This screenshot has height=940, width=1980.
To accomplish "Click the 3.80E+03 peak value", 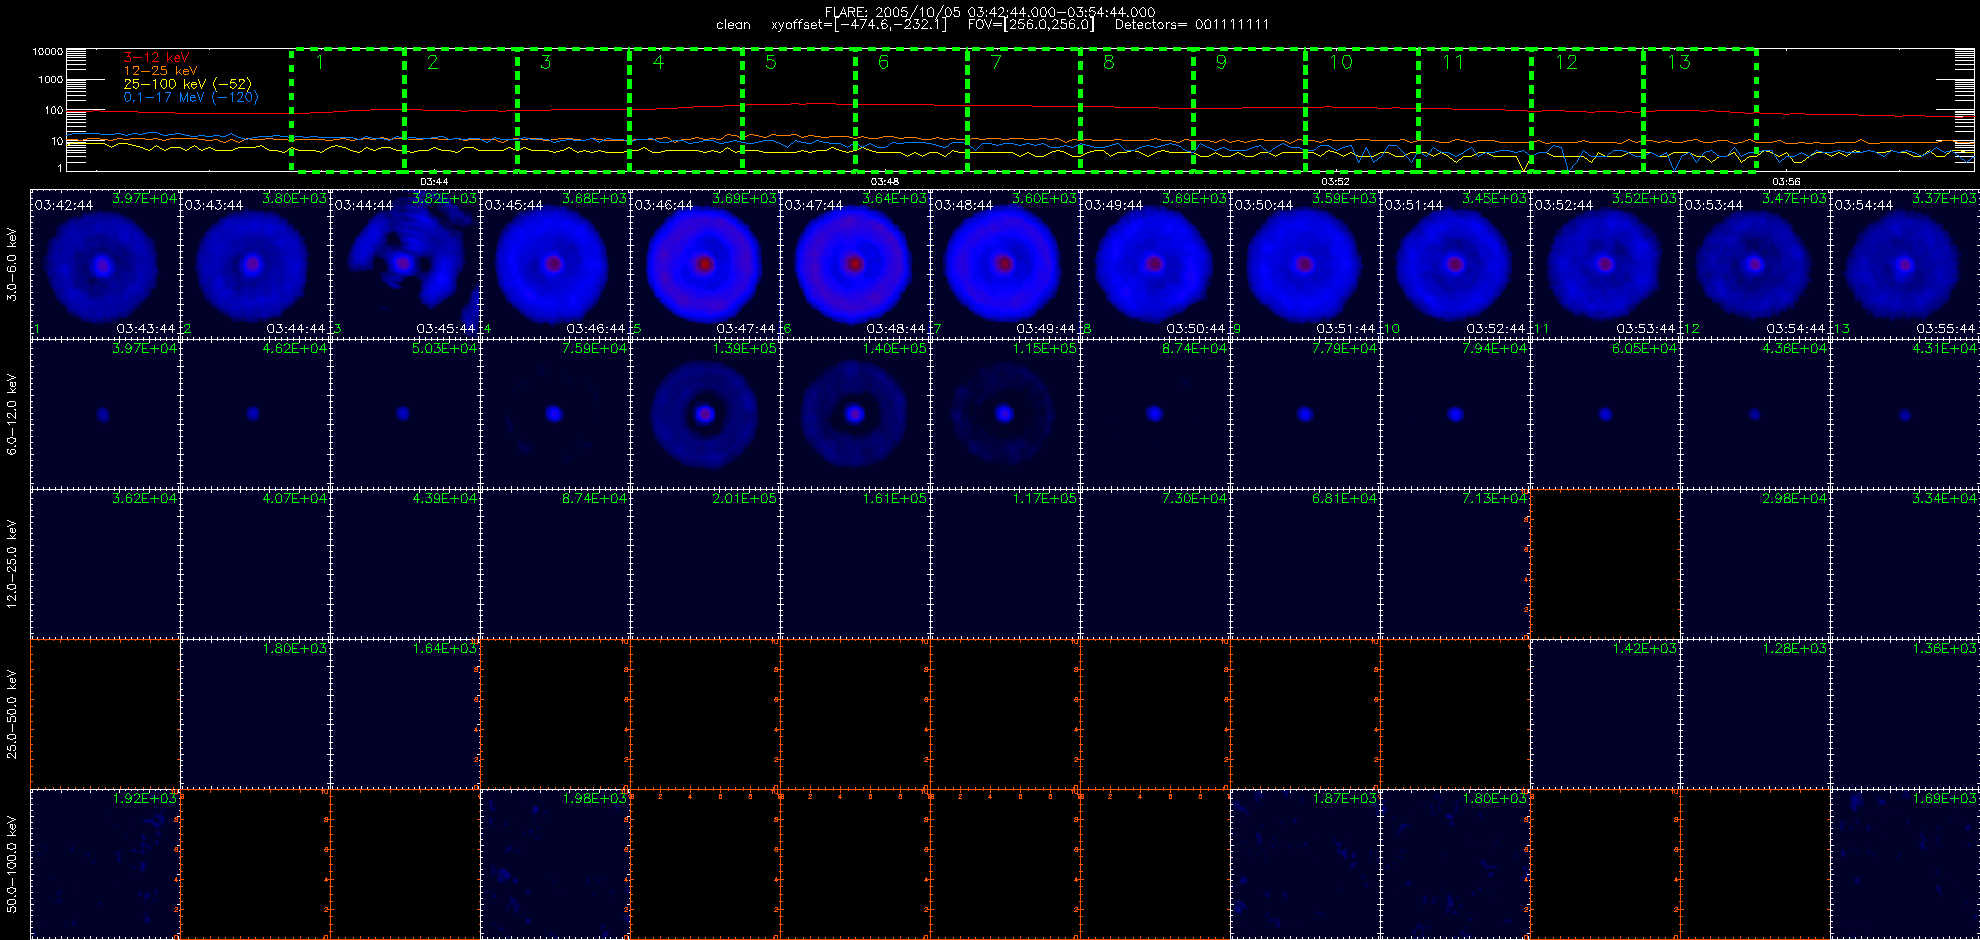I will click(x=294, y=198).
